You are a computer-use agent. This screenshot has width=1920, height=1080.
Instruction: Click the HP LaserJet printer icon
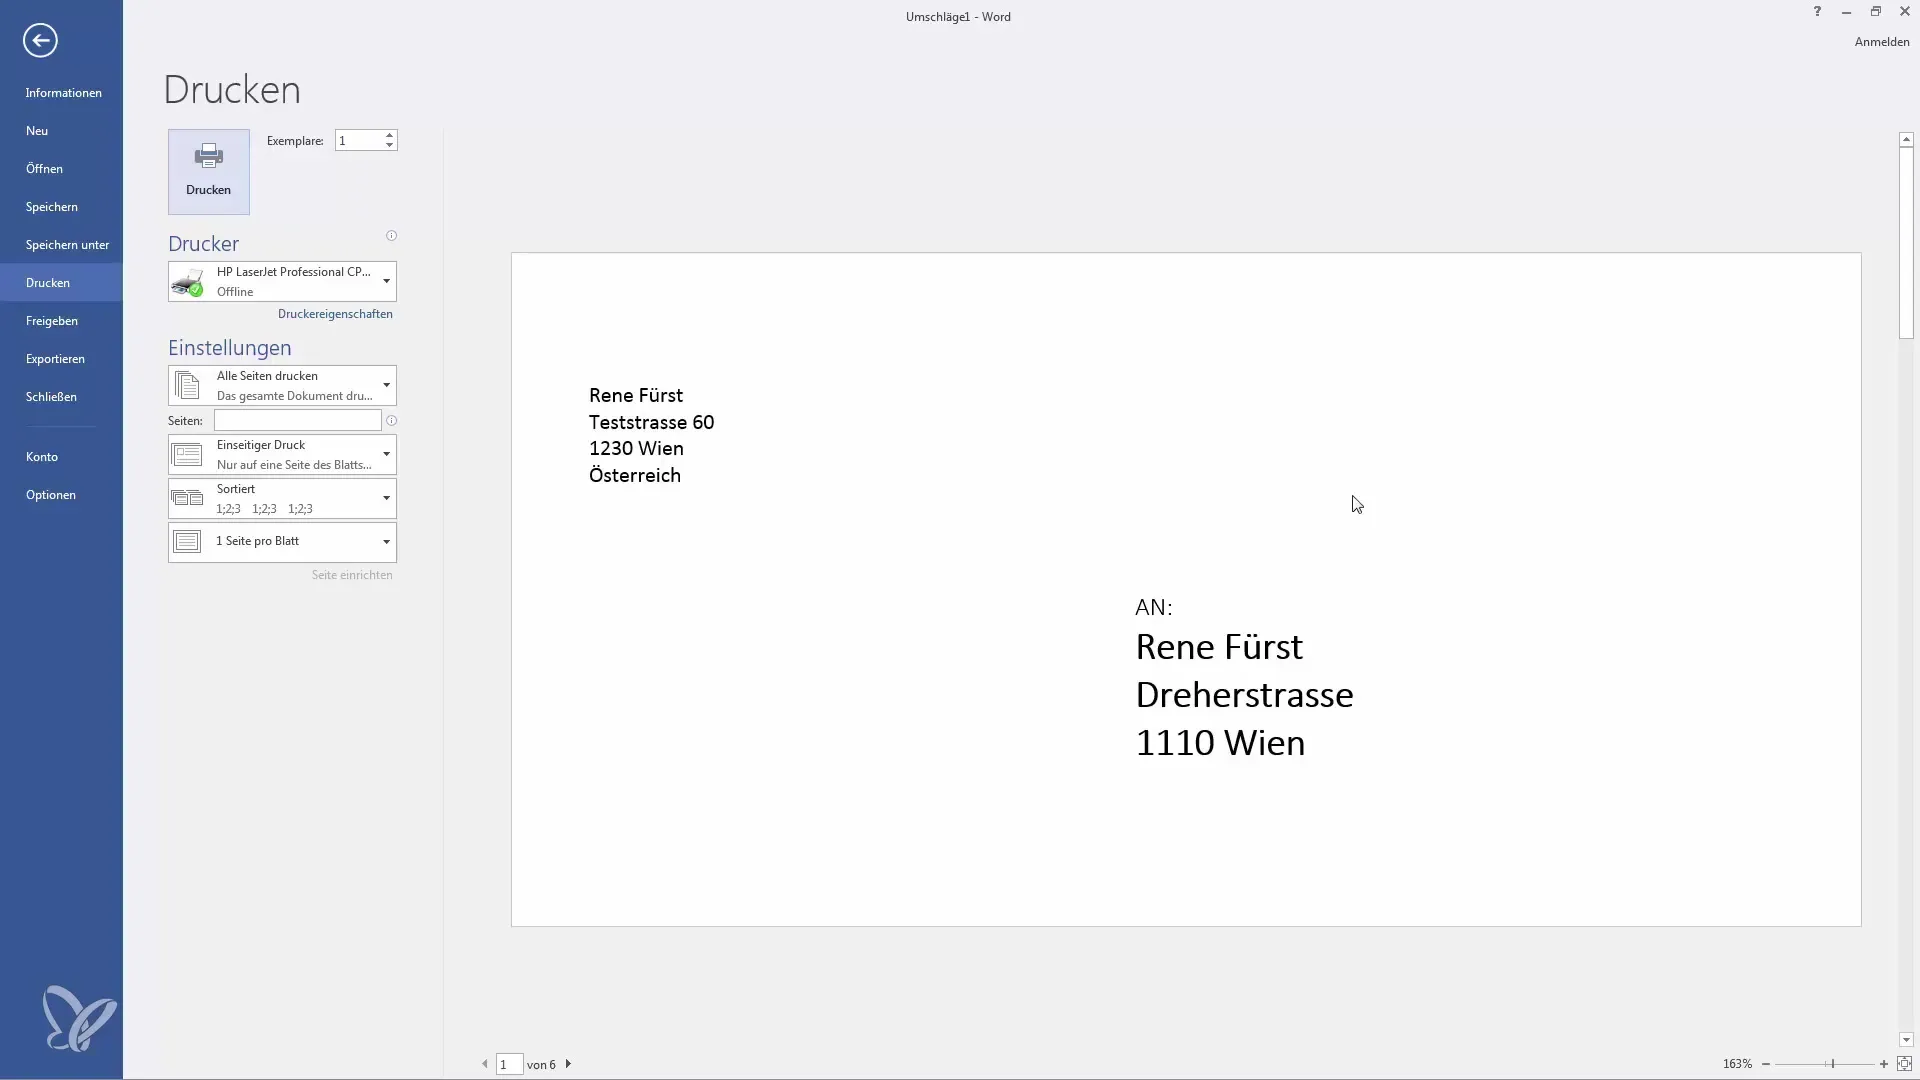click(x=187, y=281)
